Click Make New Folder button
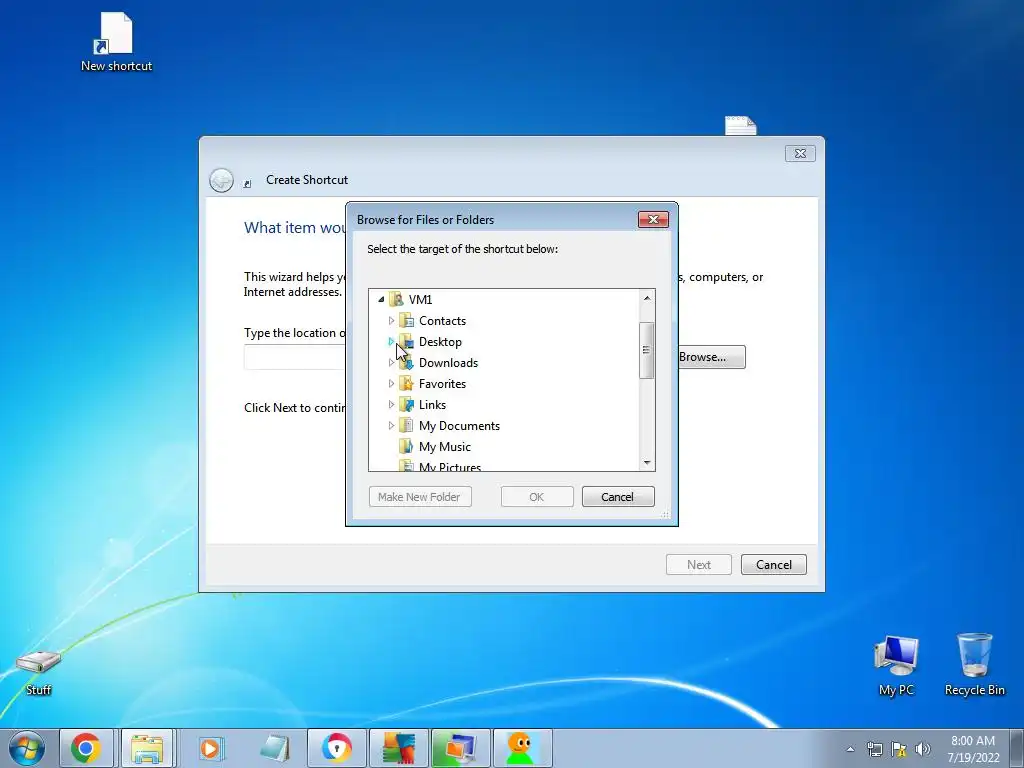The image size is (1024, 768). click(x=420, y=497)
